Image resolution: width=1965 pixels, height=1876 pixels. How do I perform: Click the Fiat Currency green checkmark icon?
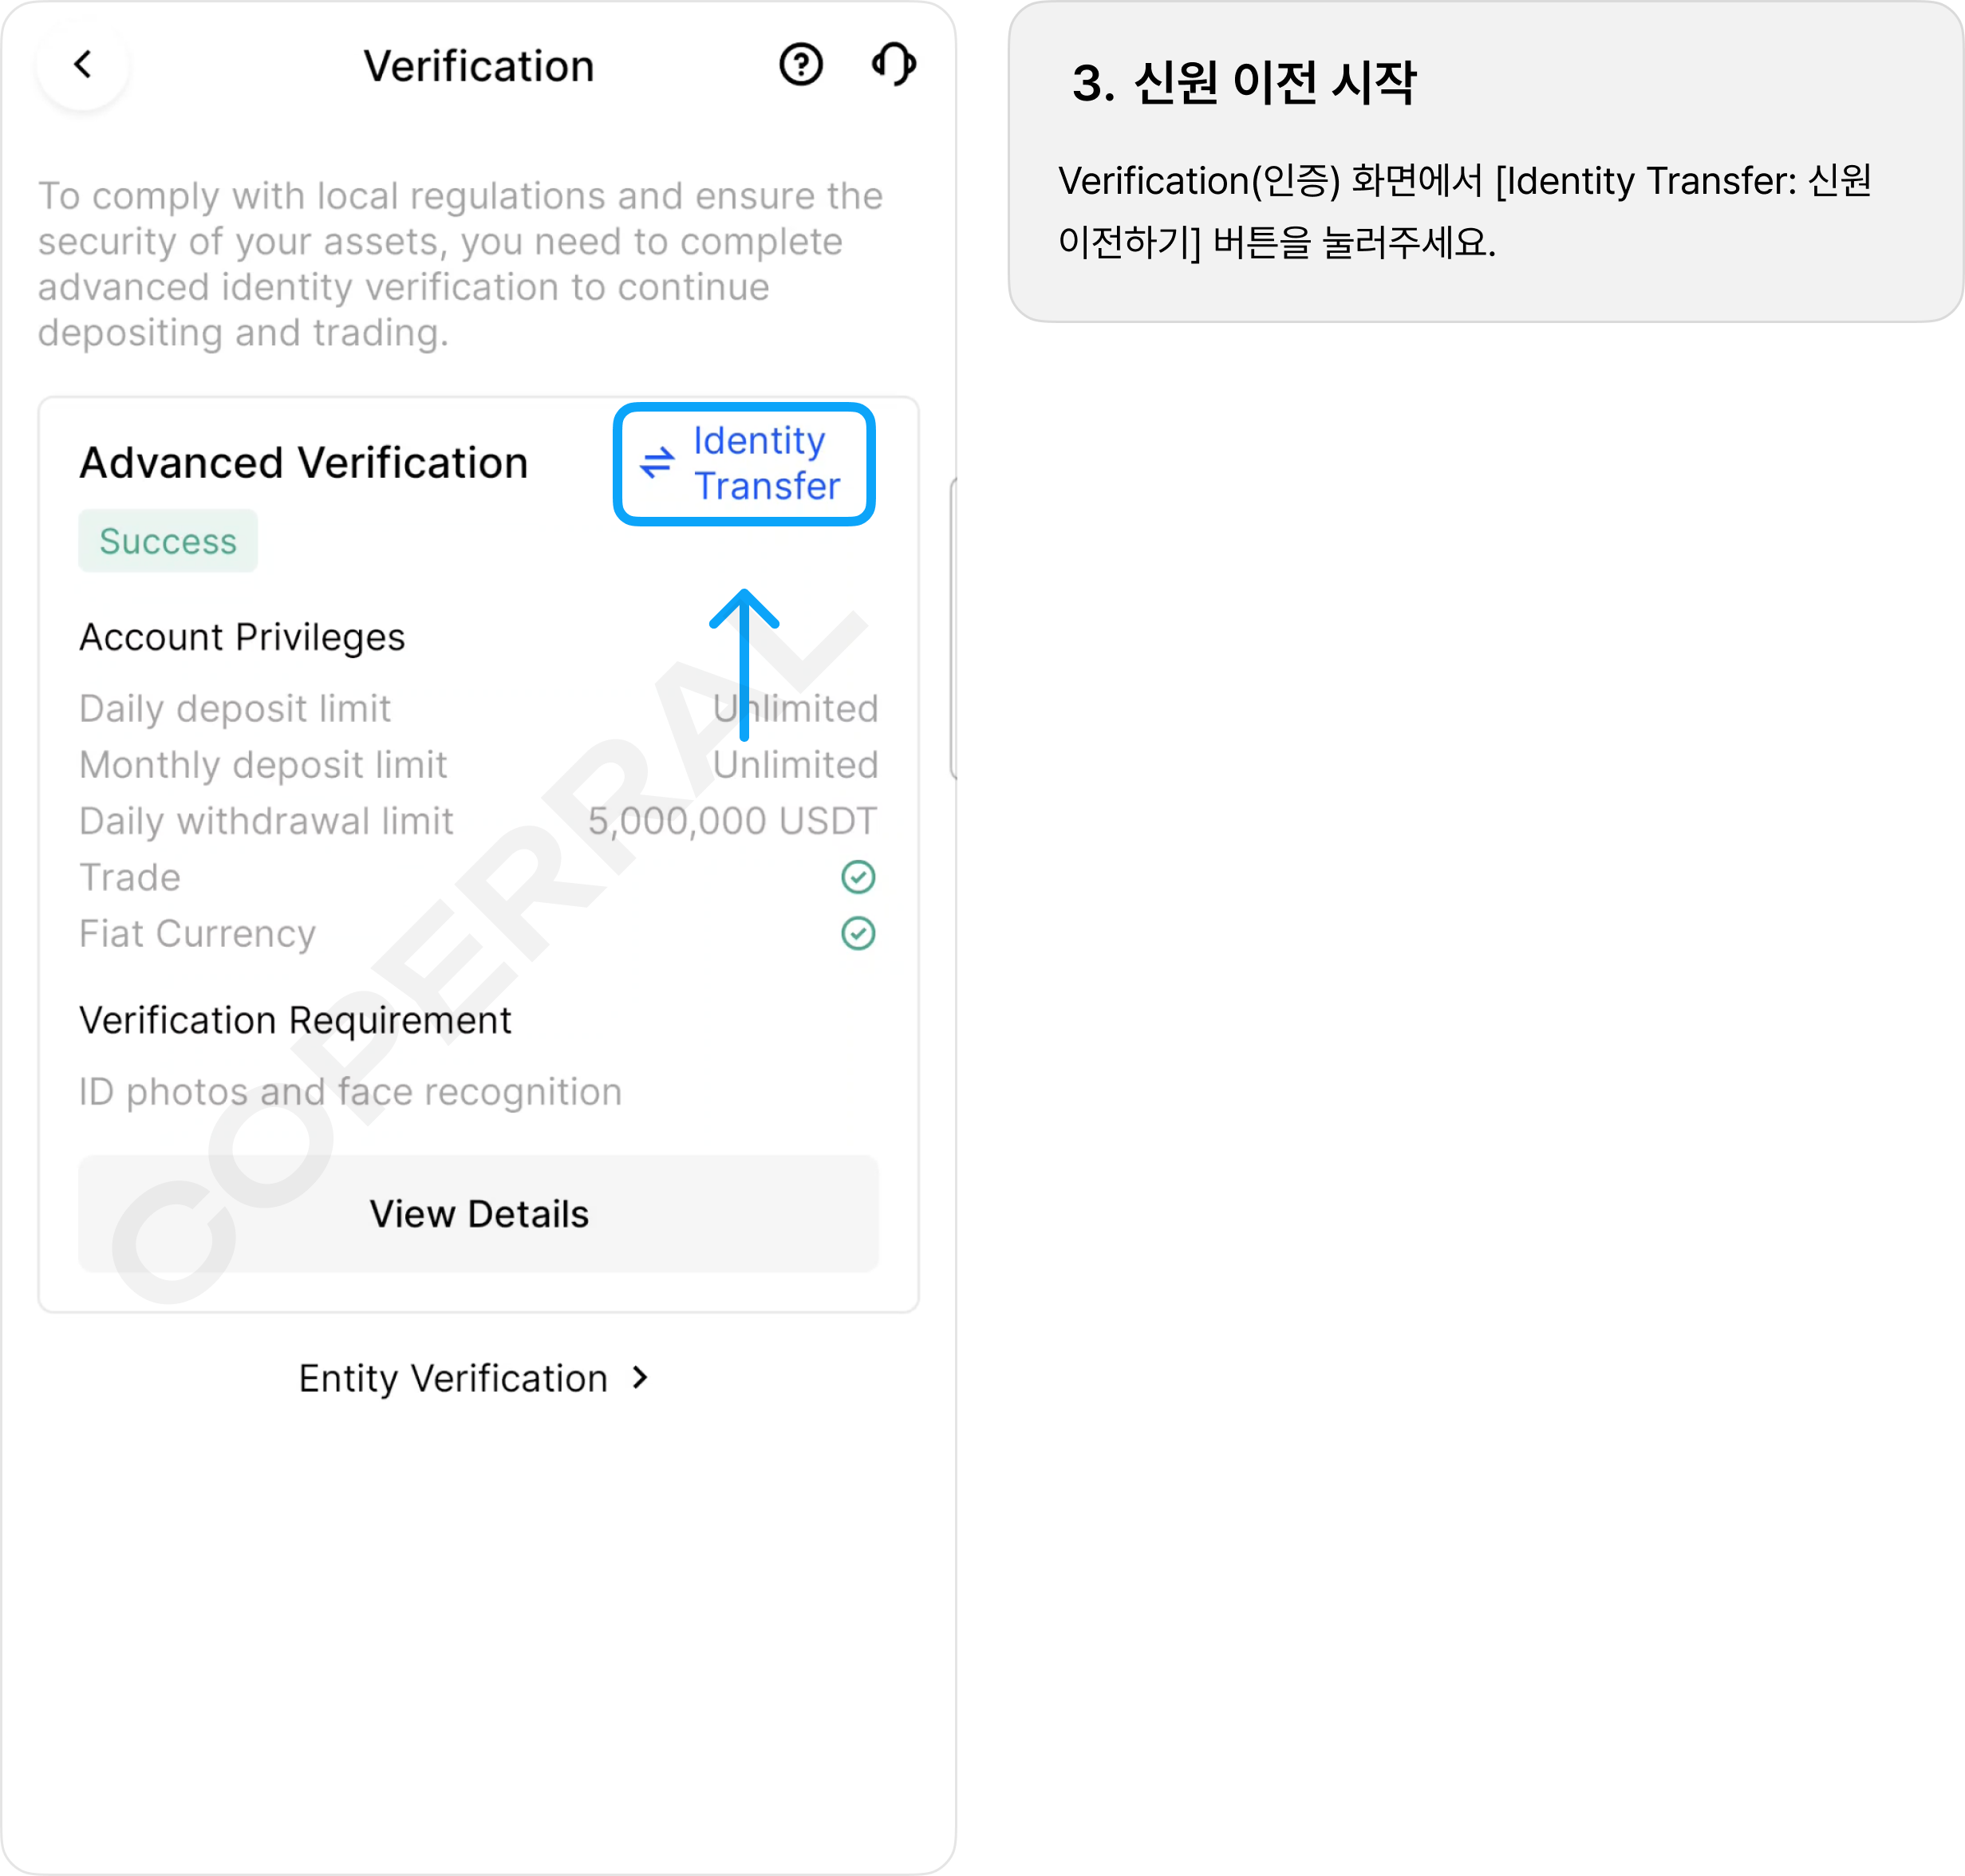(858, 933)
